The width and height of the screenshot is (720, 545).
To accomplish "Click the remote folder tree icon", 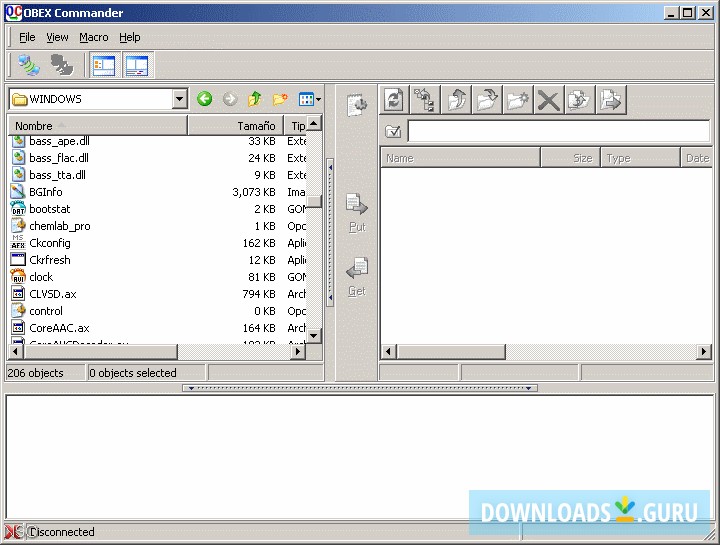I will (425, 99).
